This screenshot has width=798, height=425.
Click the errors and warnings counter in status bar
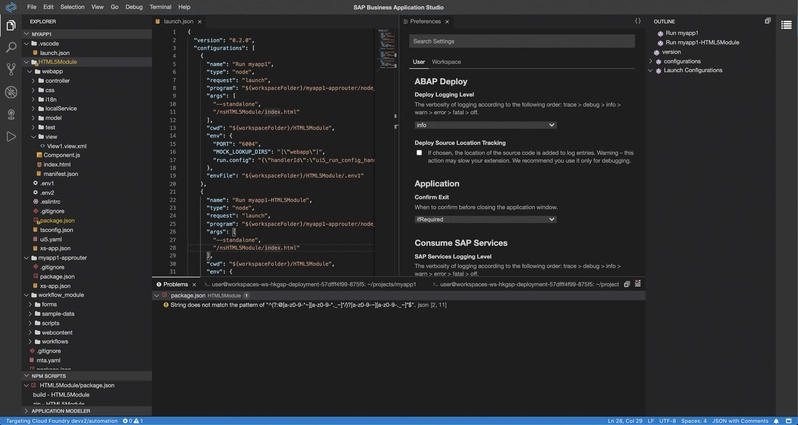coord(133,421)
